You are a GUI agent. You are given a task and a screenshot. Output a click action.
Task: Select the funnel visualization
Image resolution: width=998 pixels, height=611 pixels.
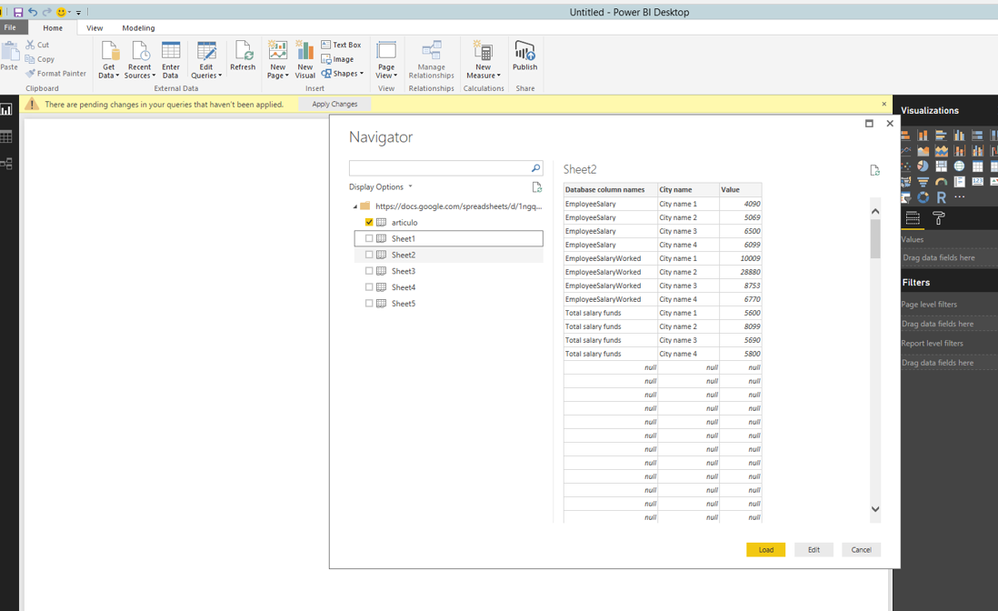click(923, 182)
